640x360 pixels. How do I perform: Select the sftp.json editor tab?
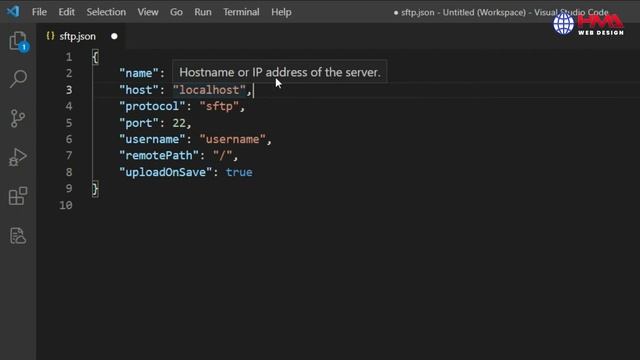(81, 36)
